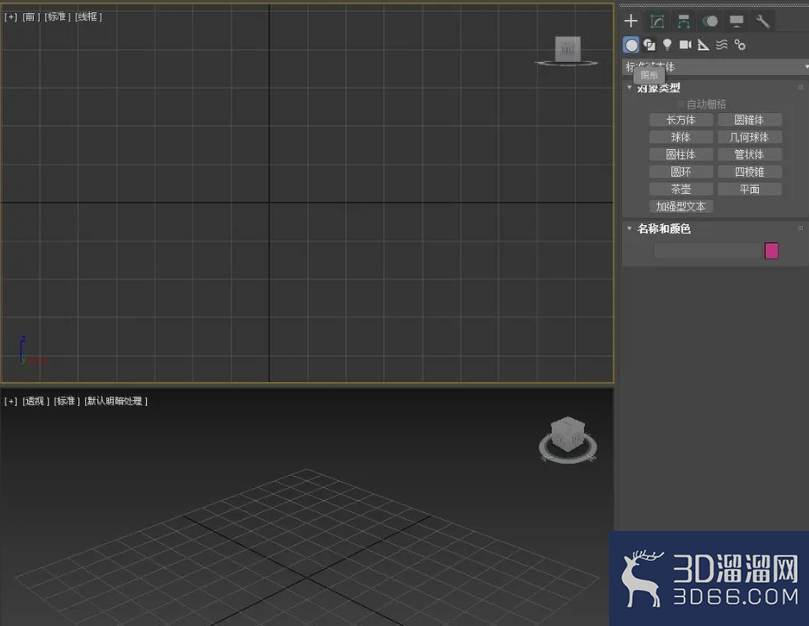809x626 pixels.
Task: Click the front viewport ViewCube face
Action: 568,49
